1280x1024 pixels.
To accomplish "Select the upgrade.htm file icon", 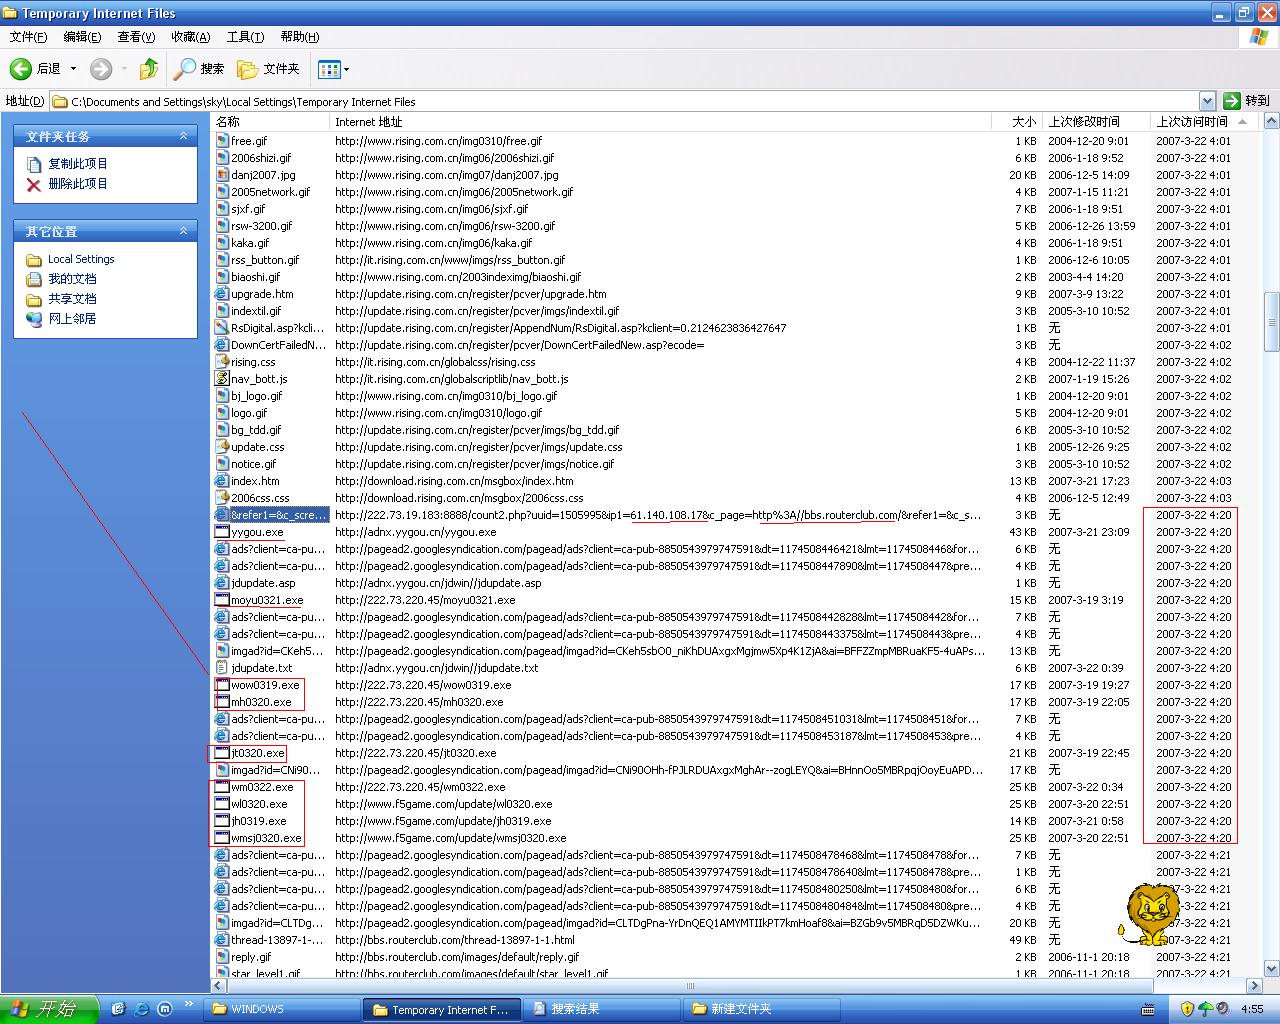I will (x=223, y=294).
